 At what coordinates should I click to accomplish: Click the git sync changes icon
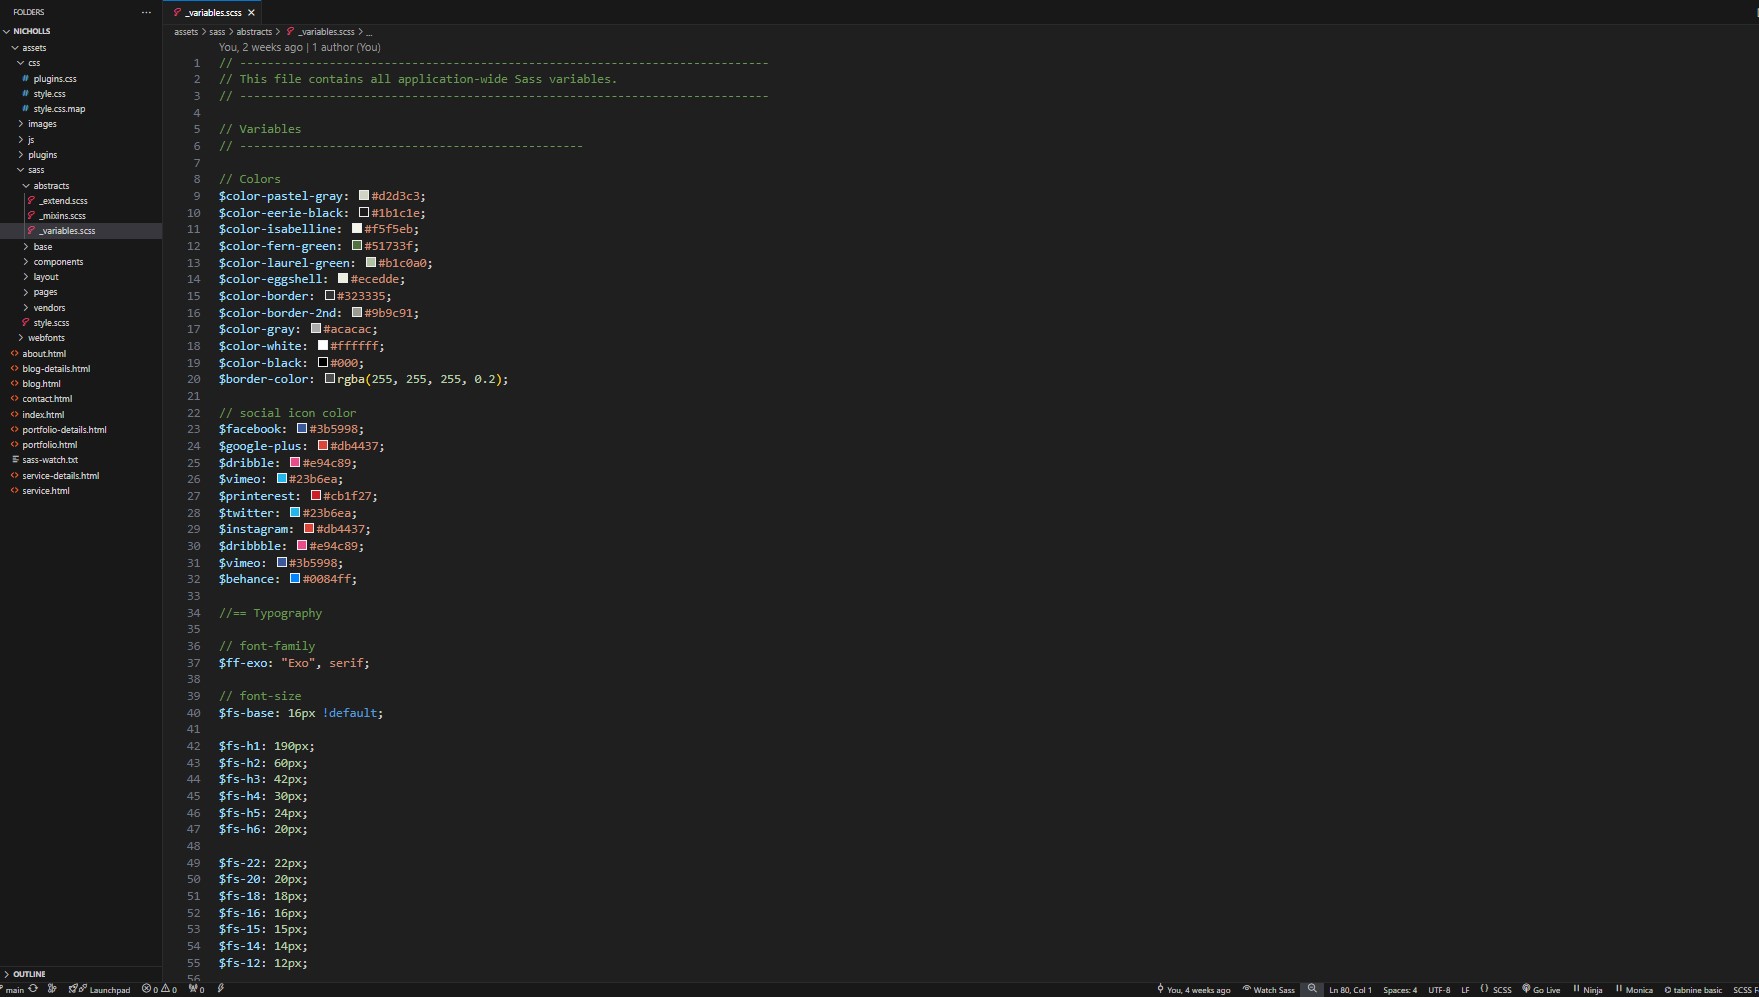(x=33, y=989)
